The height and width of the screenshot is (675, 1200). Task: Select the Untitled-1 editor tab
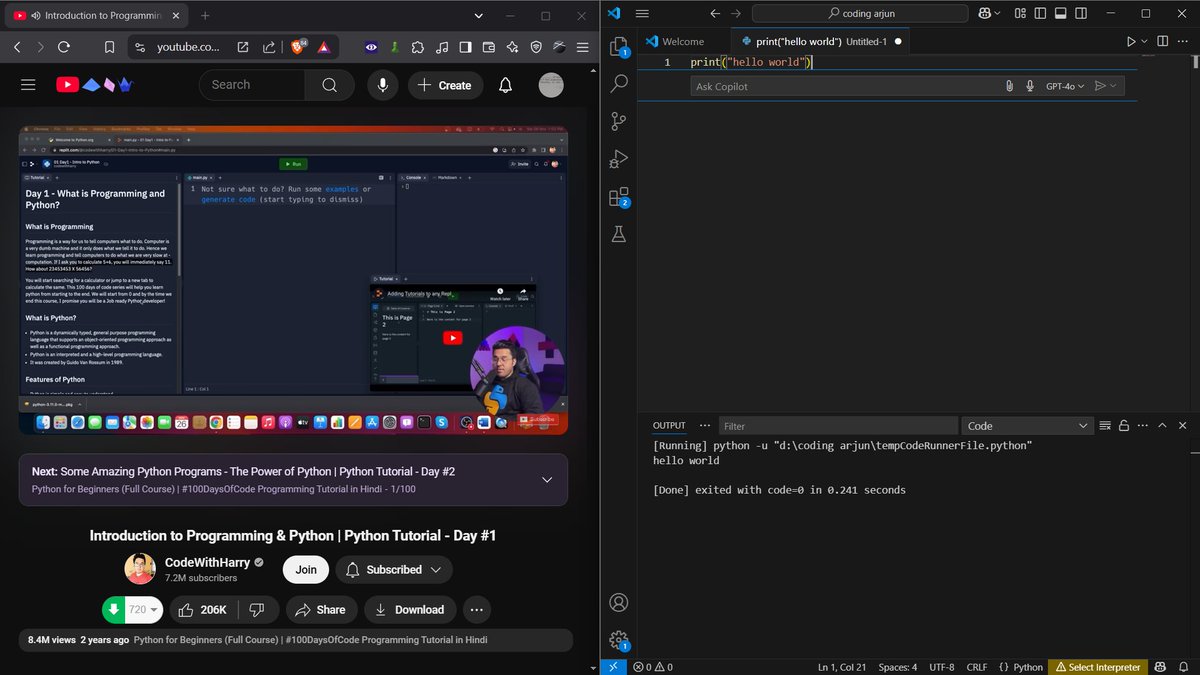point(820,41)
